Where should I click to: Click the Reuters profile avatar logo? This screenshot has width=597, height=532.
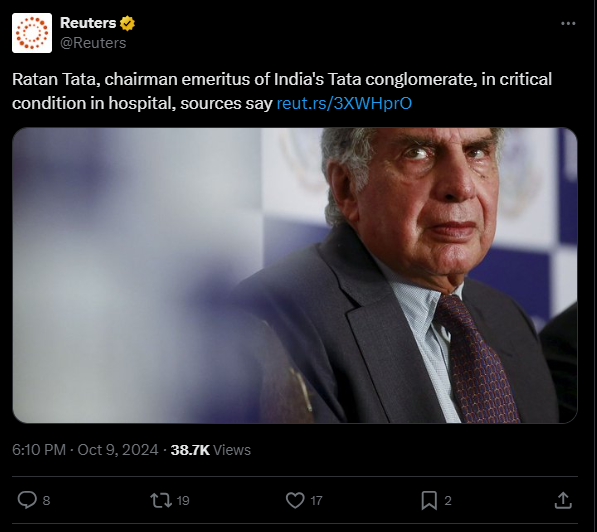32,33
